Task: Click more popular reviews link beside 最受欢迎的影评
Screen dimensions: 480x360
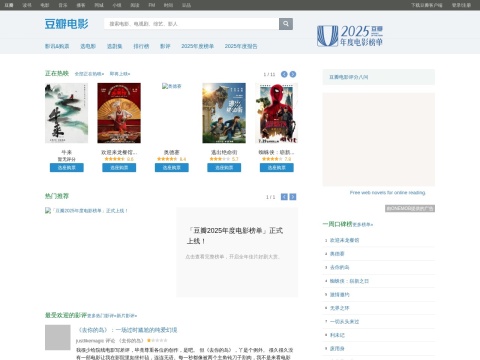Action: (x=101, y=316)
